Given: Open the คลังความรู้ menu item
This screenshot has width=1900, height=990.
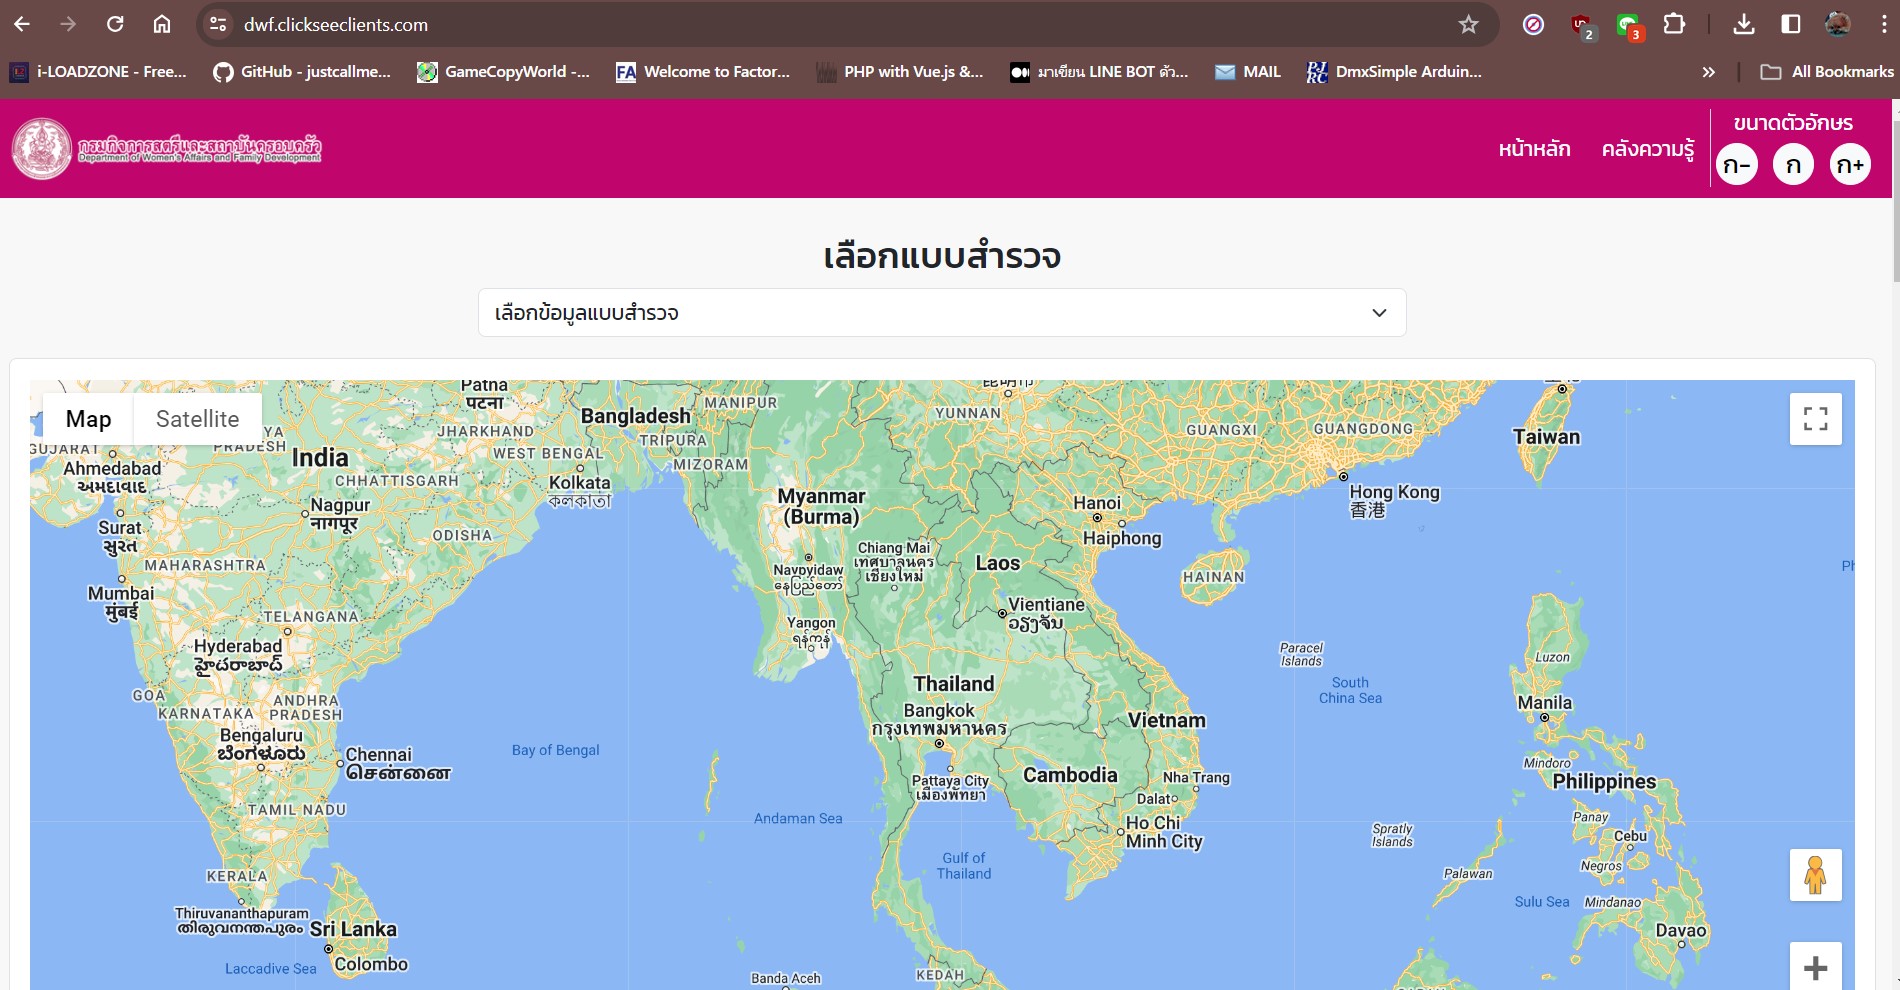Looking at the screenshot, I should click(x=1648, y=149).
